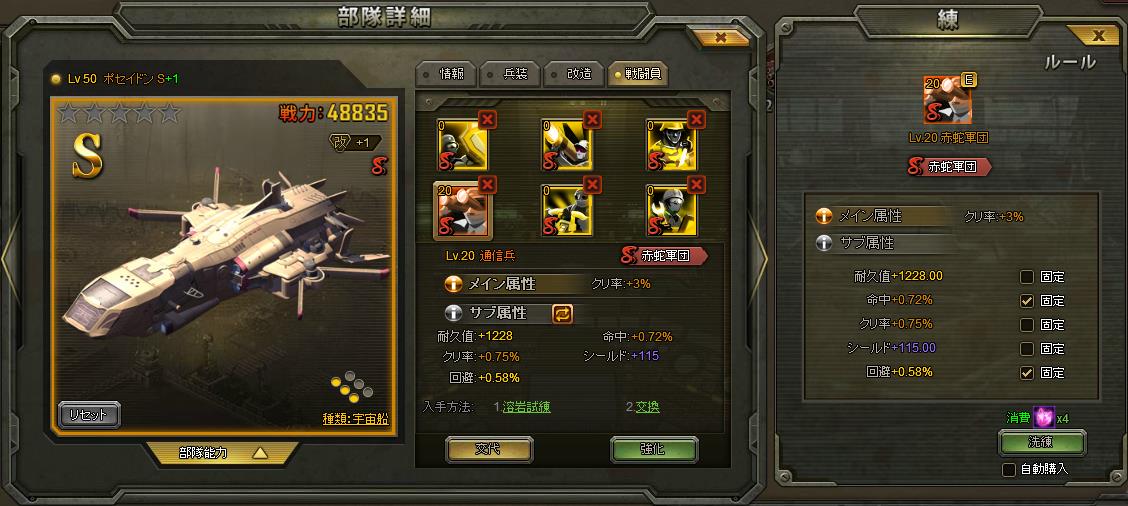This screenshot has width=1128, height=506.
Task: Enable 固定 checkbox for 耐久値
Action: (1027, 277)
